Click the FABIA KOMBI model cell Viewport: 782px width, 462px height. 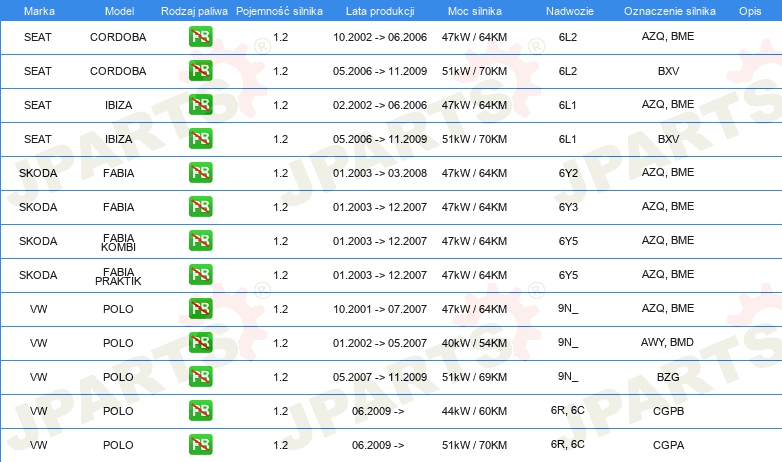click(x=118, y=242)
